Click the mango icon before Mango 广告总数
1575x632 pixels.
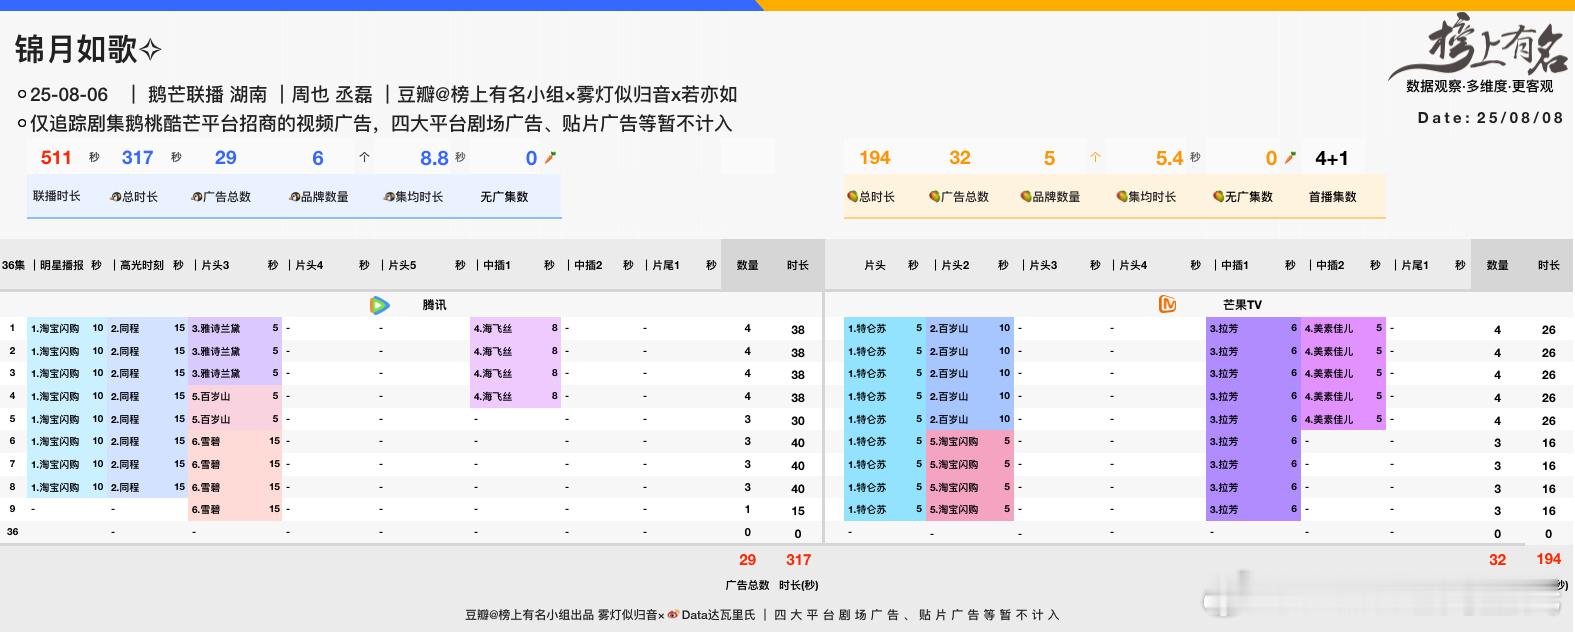[934, 197]
